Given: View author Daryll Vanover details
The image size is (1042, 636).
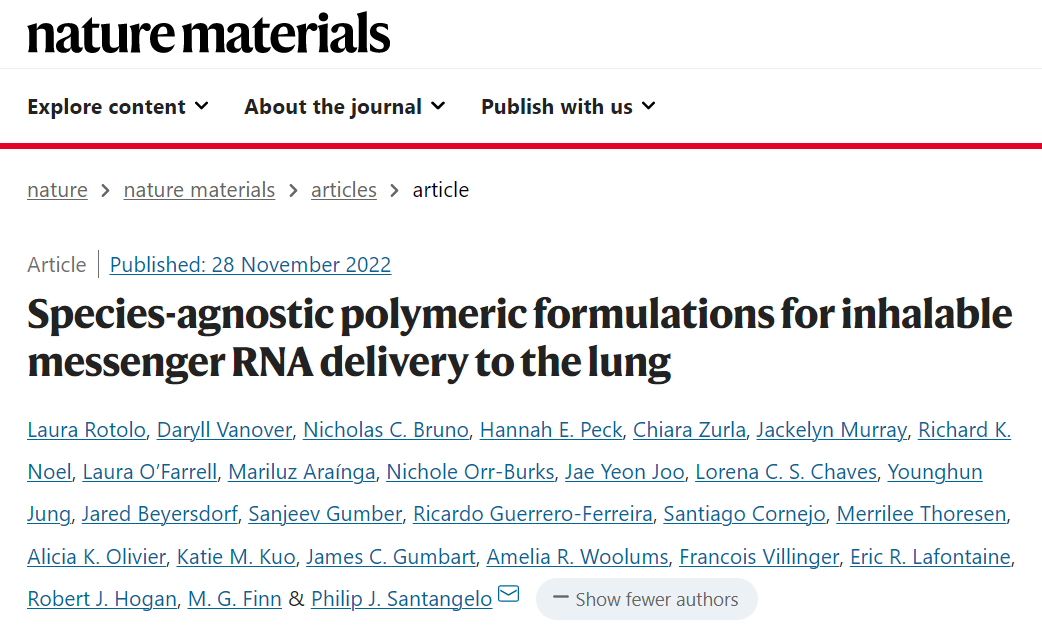Looking at the screenshot, I should (x=225, y=430).
